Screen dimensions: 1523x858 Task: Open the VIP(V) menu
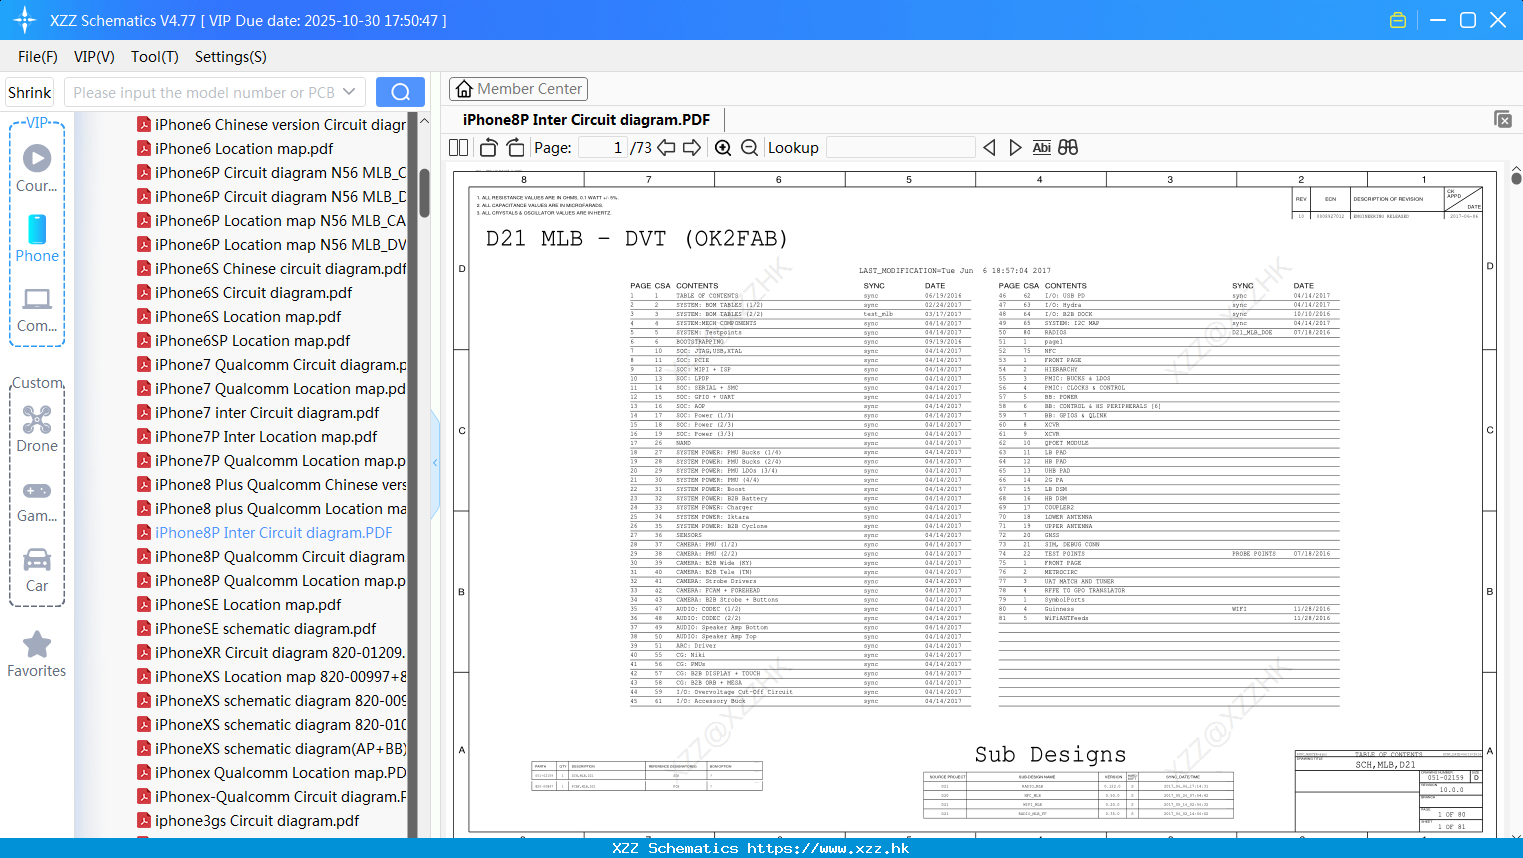pyautogui.click(x=94, y=57)
